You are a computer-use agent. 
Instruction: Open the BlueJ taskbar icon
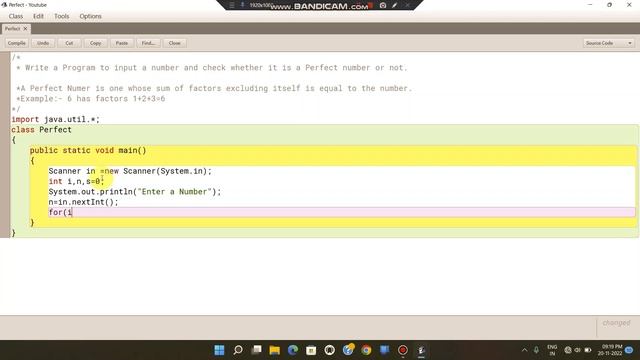pyautogui.click(x=421, y=350)
